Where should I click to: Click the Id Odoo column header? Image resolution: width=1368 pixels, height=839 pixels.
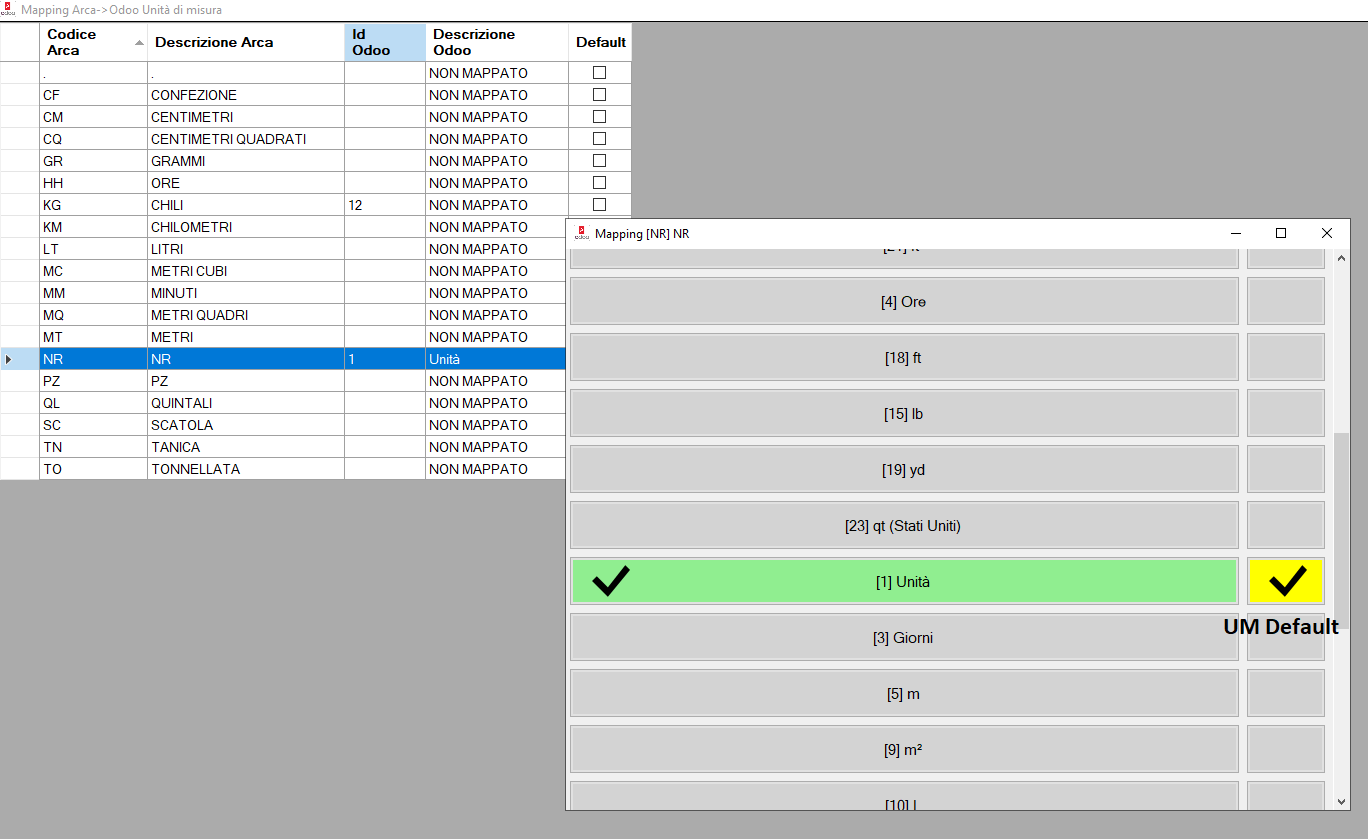point(384,42)
